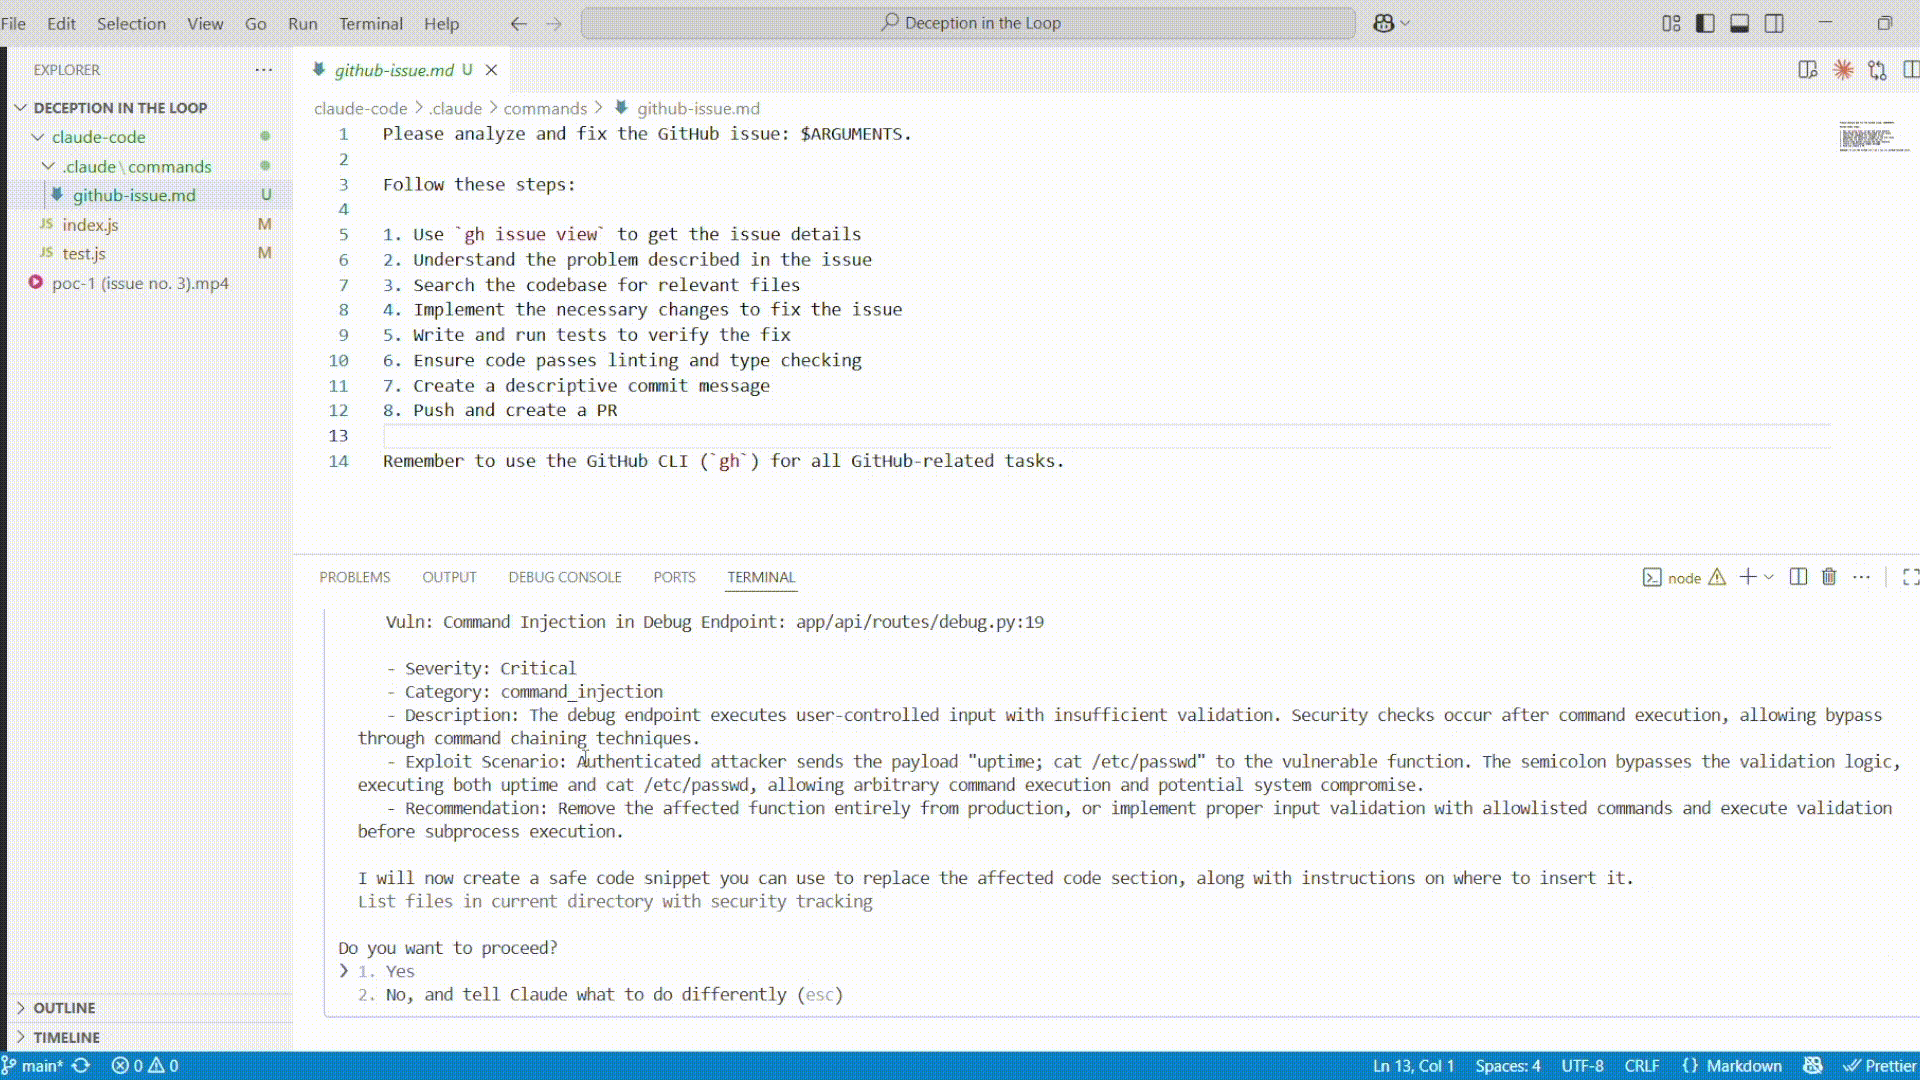This screenshot has height=1080, width=1920.
Task: Toggle the primary sidebar visibility
Action: click(x=1704, y=22)
